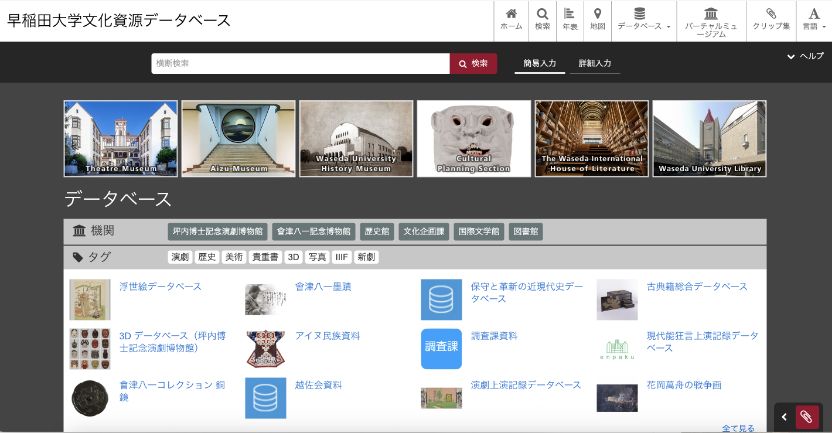Open 保守と革新の近現代史データベース link
832x433 pixels.
(526, 292)
